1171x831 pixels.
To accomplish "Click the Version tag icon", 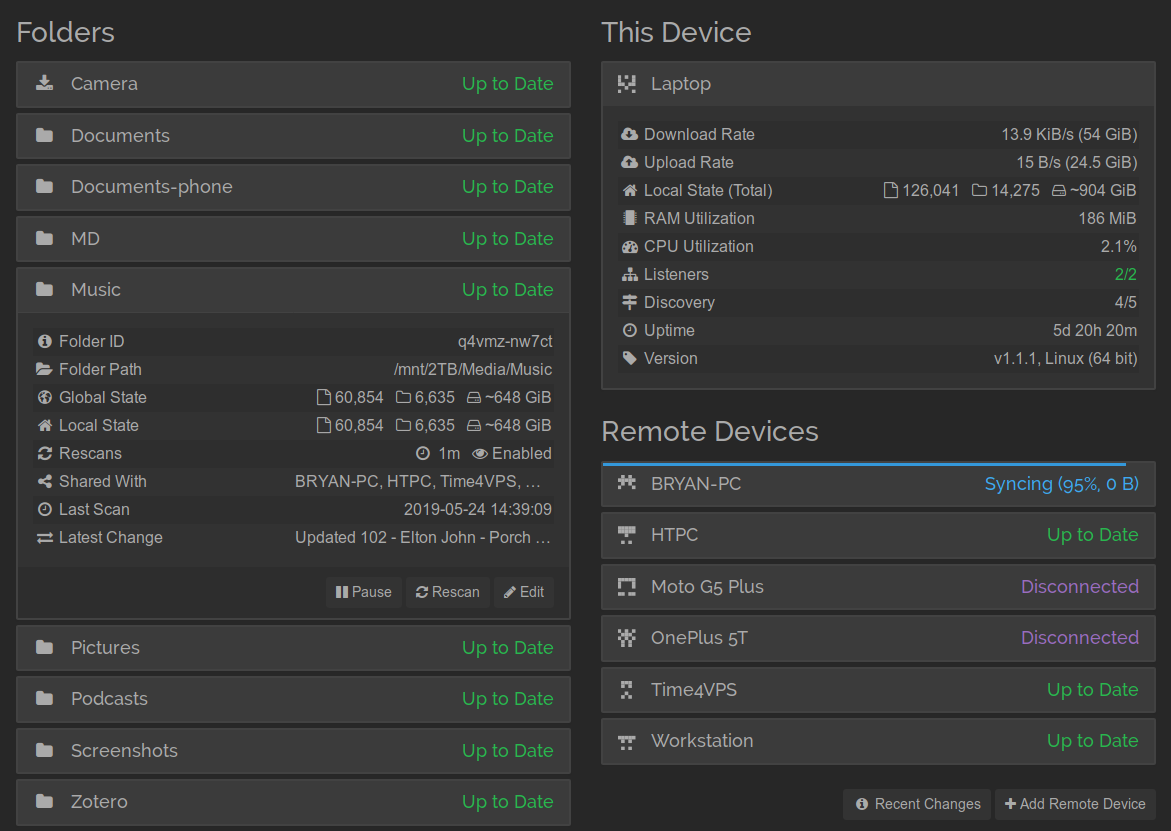I will click(x=629, y=358).
